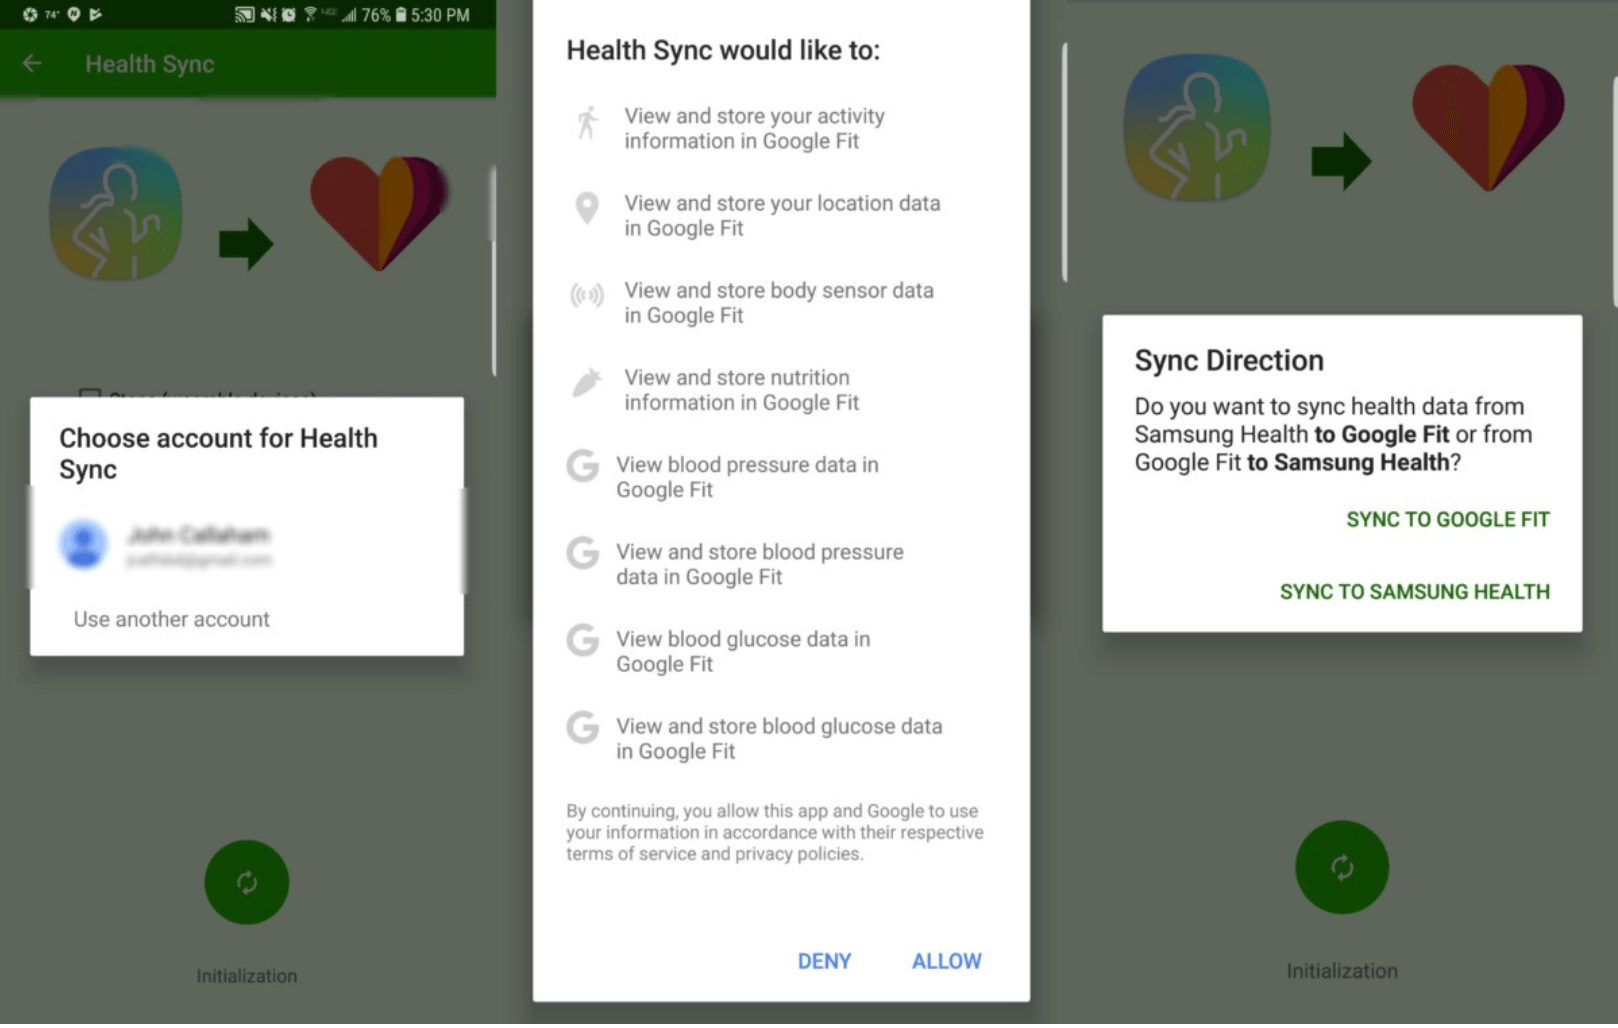Click the 'Sync Direction' dialog title

1228,360
